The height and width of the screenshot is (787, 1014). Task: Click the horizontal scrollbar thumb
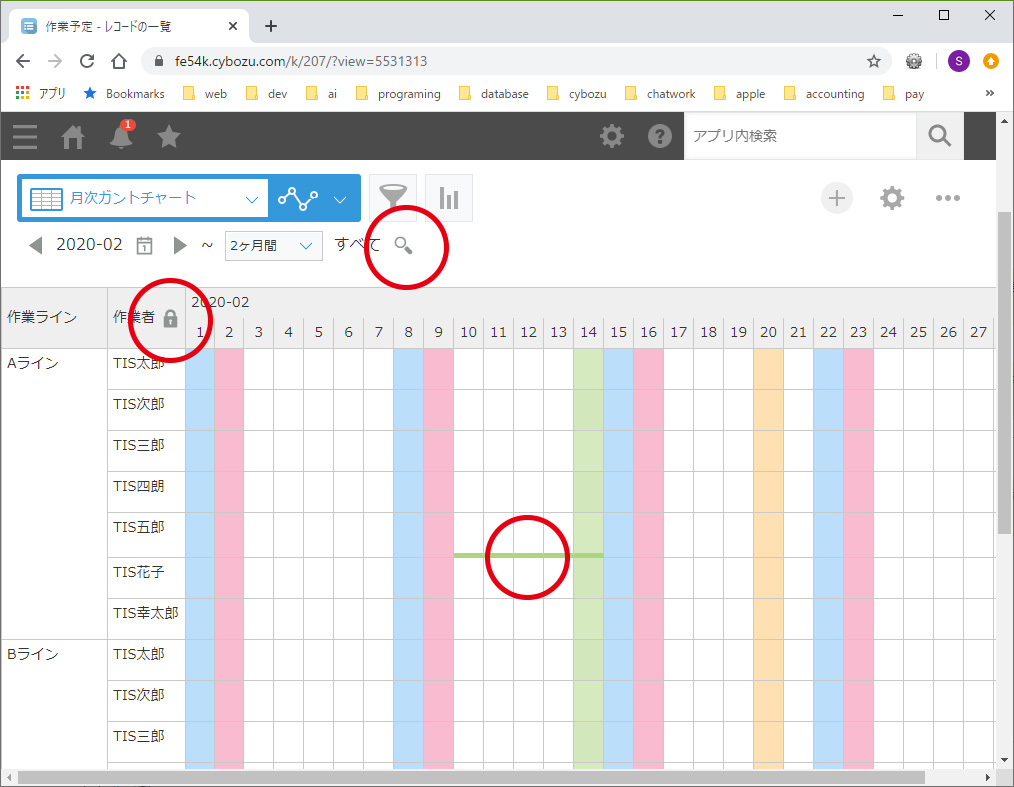pyautogui.click(x=471, y=777)
